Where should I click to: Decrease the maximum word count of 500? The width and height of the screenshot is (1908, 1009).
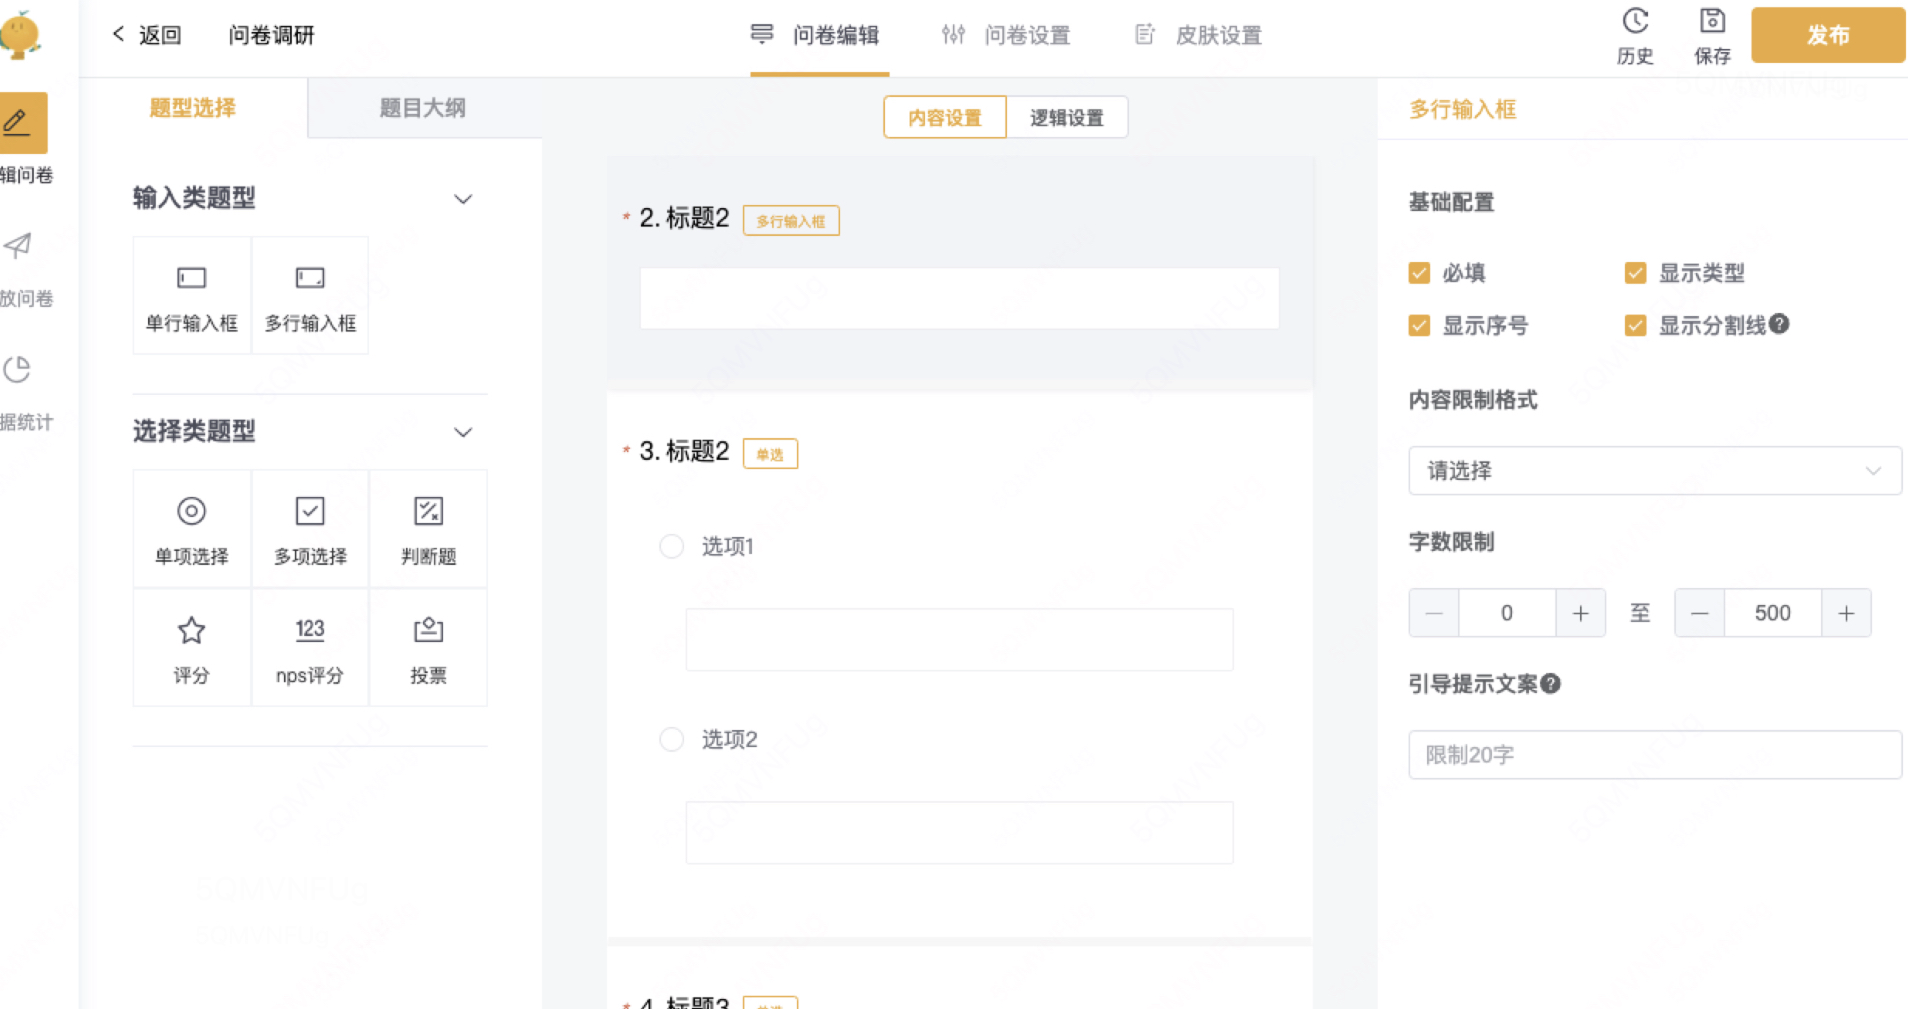coord(1700,613)
